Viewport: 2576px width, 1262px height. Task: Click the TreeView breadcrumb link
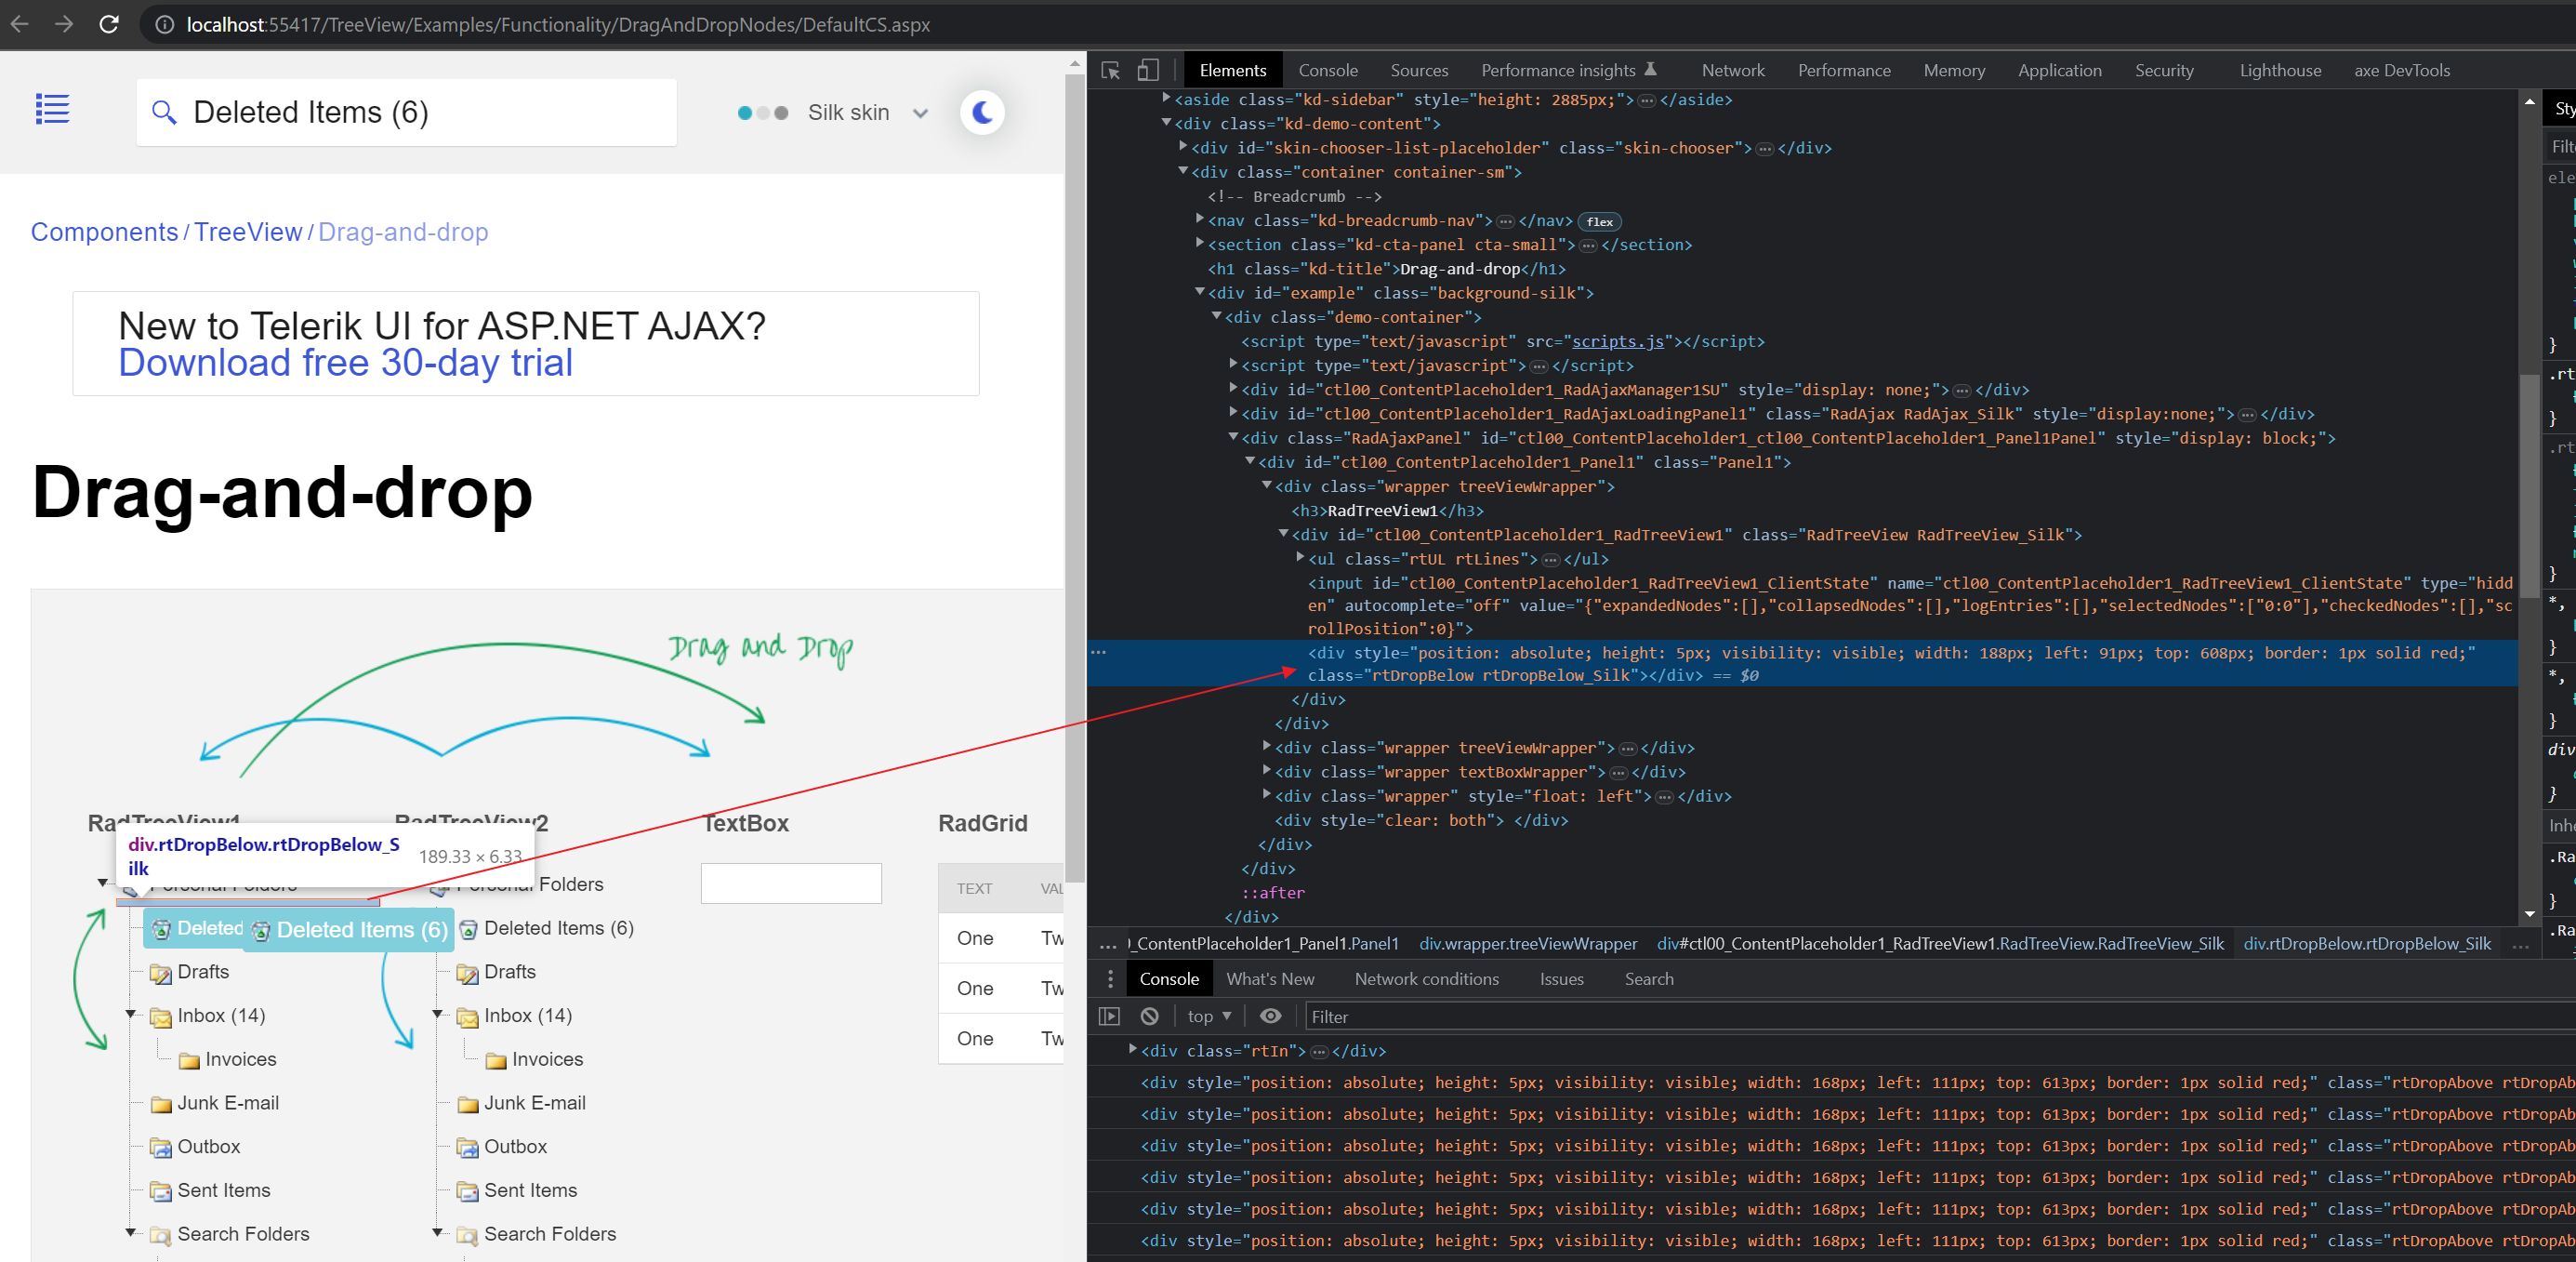[247, 232]
